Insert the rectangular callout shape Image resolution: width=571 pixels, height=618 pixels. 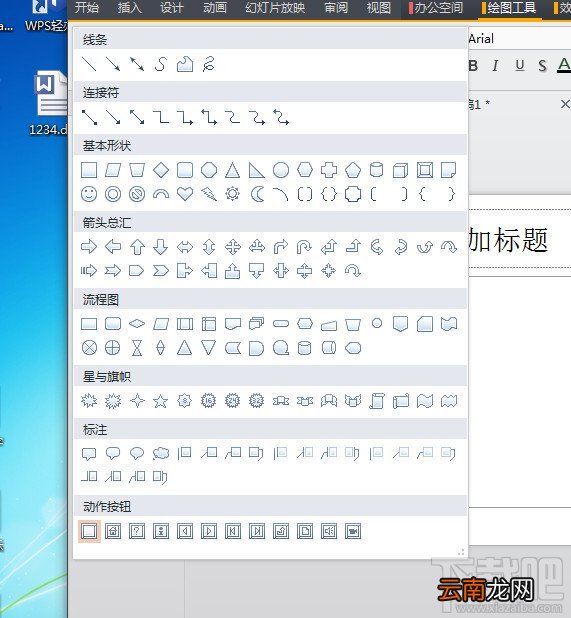89,454
